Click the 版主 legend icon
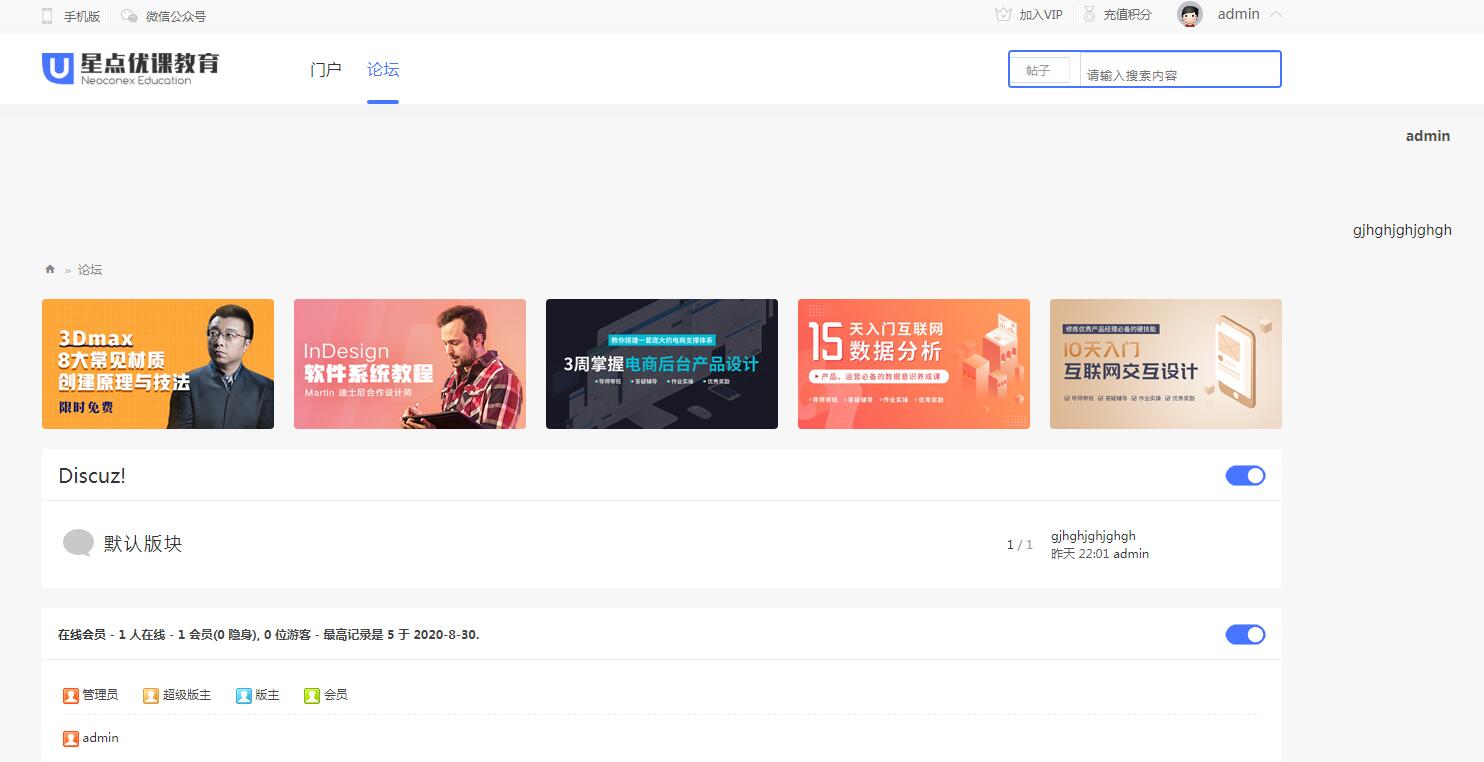This screenshot has width=1484, height=762. (x=244, y=695)
